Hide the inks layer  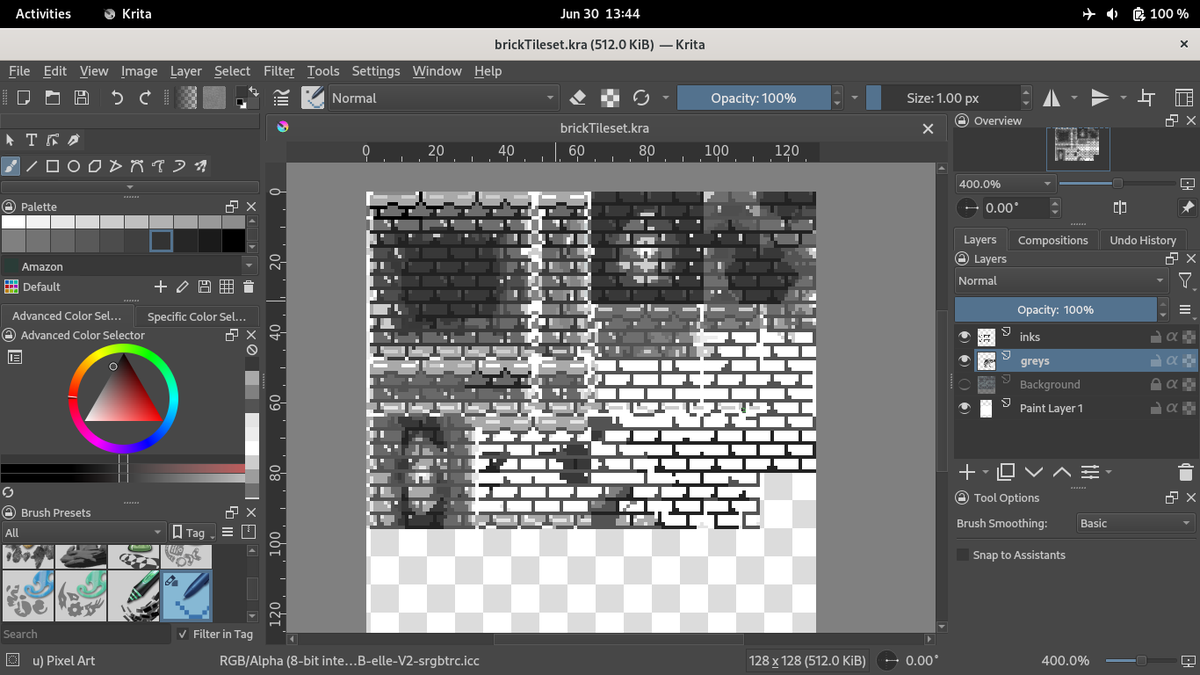pos(964,337)
